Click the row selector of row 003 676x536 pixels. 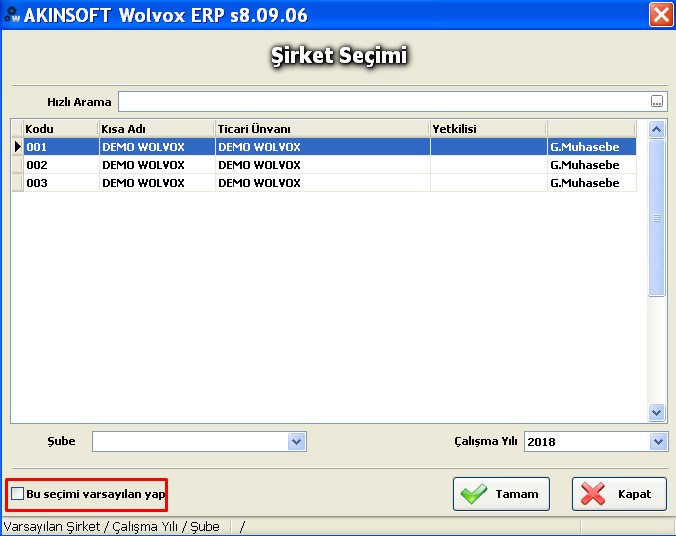pyautogui.click(x=17, y=183)
